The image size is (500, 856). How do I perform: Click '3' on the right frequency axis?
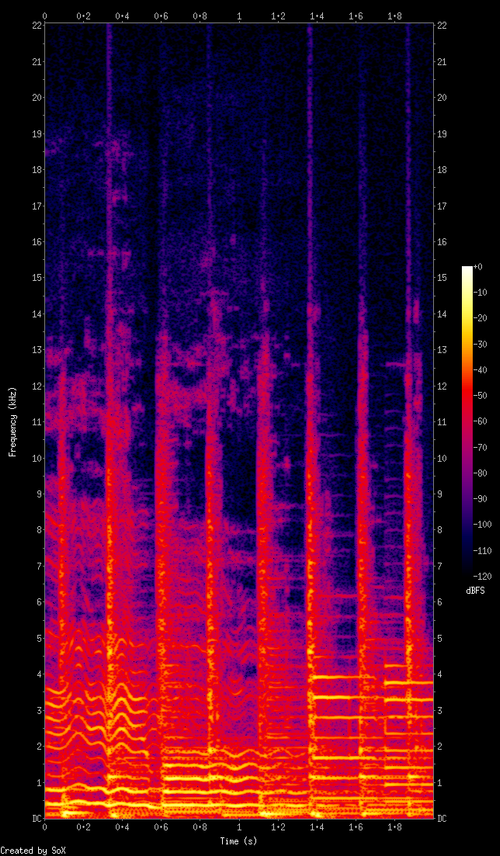[x=439, y=710]
